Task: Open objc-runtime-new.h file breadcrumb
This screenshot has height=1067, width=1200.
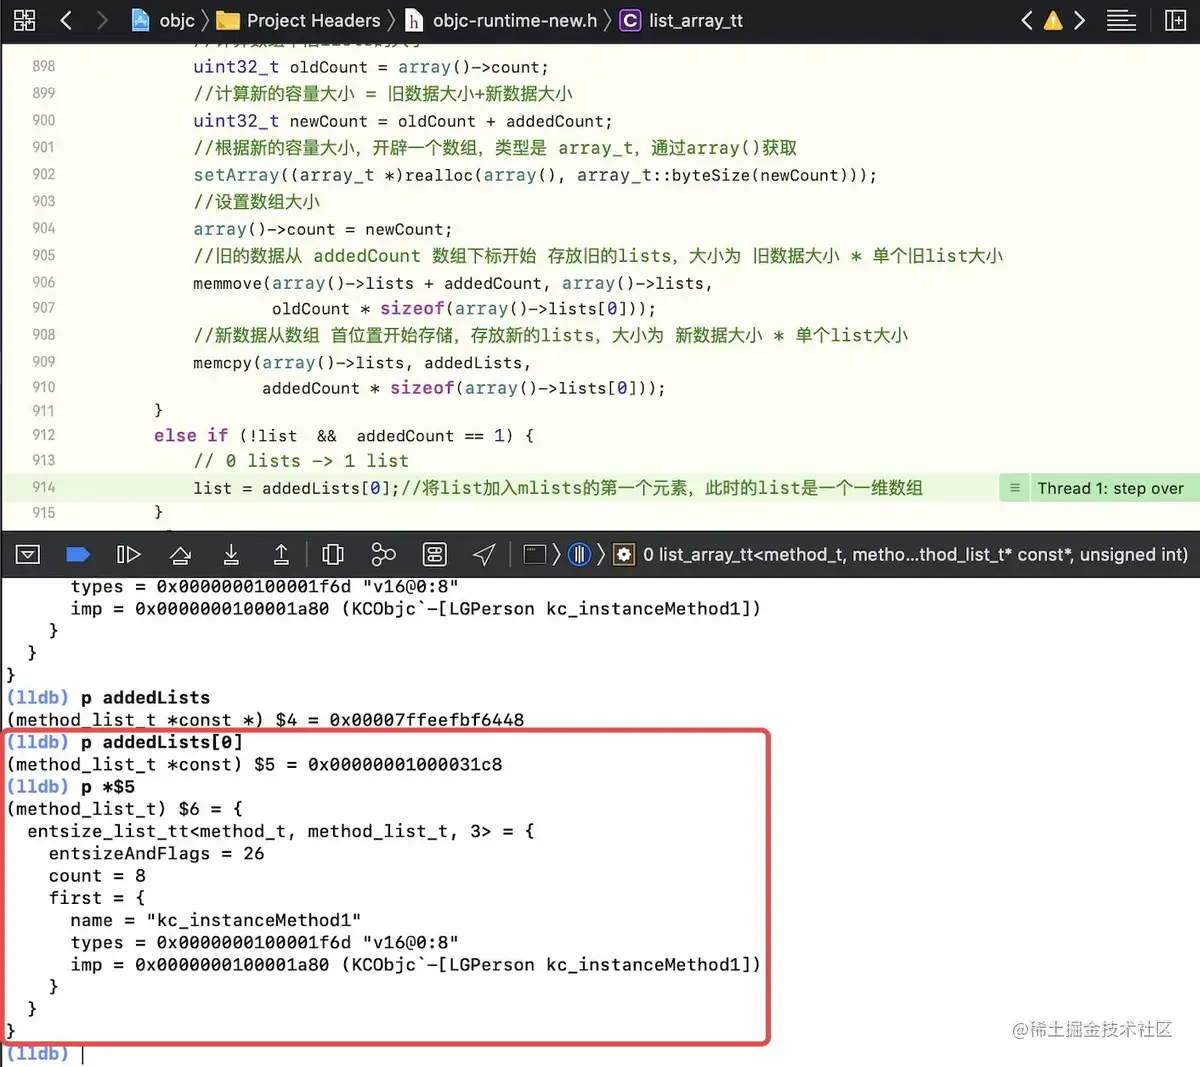Action: 501,20
